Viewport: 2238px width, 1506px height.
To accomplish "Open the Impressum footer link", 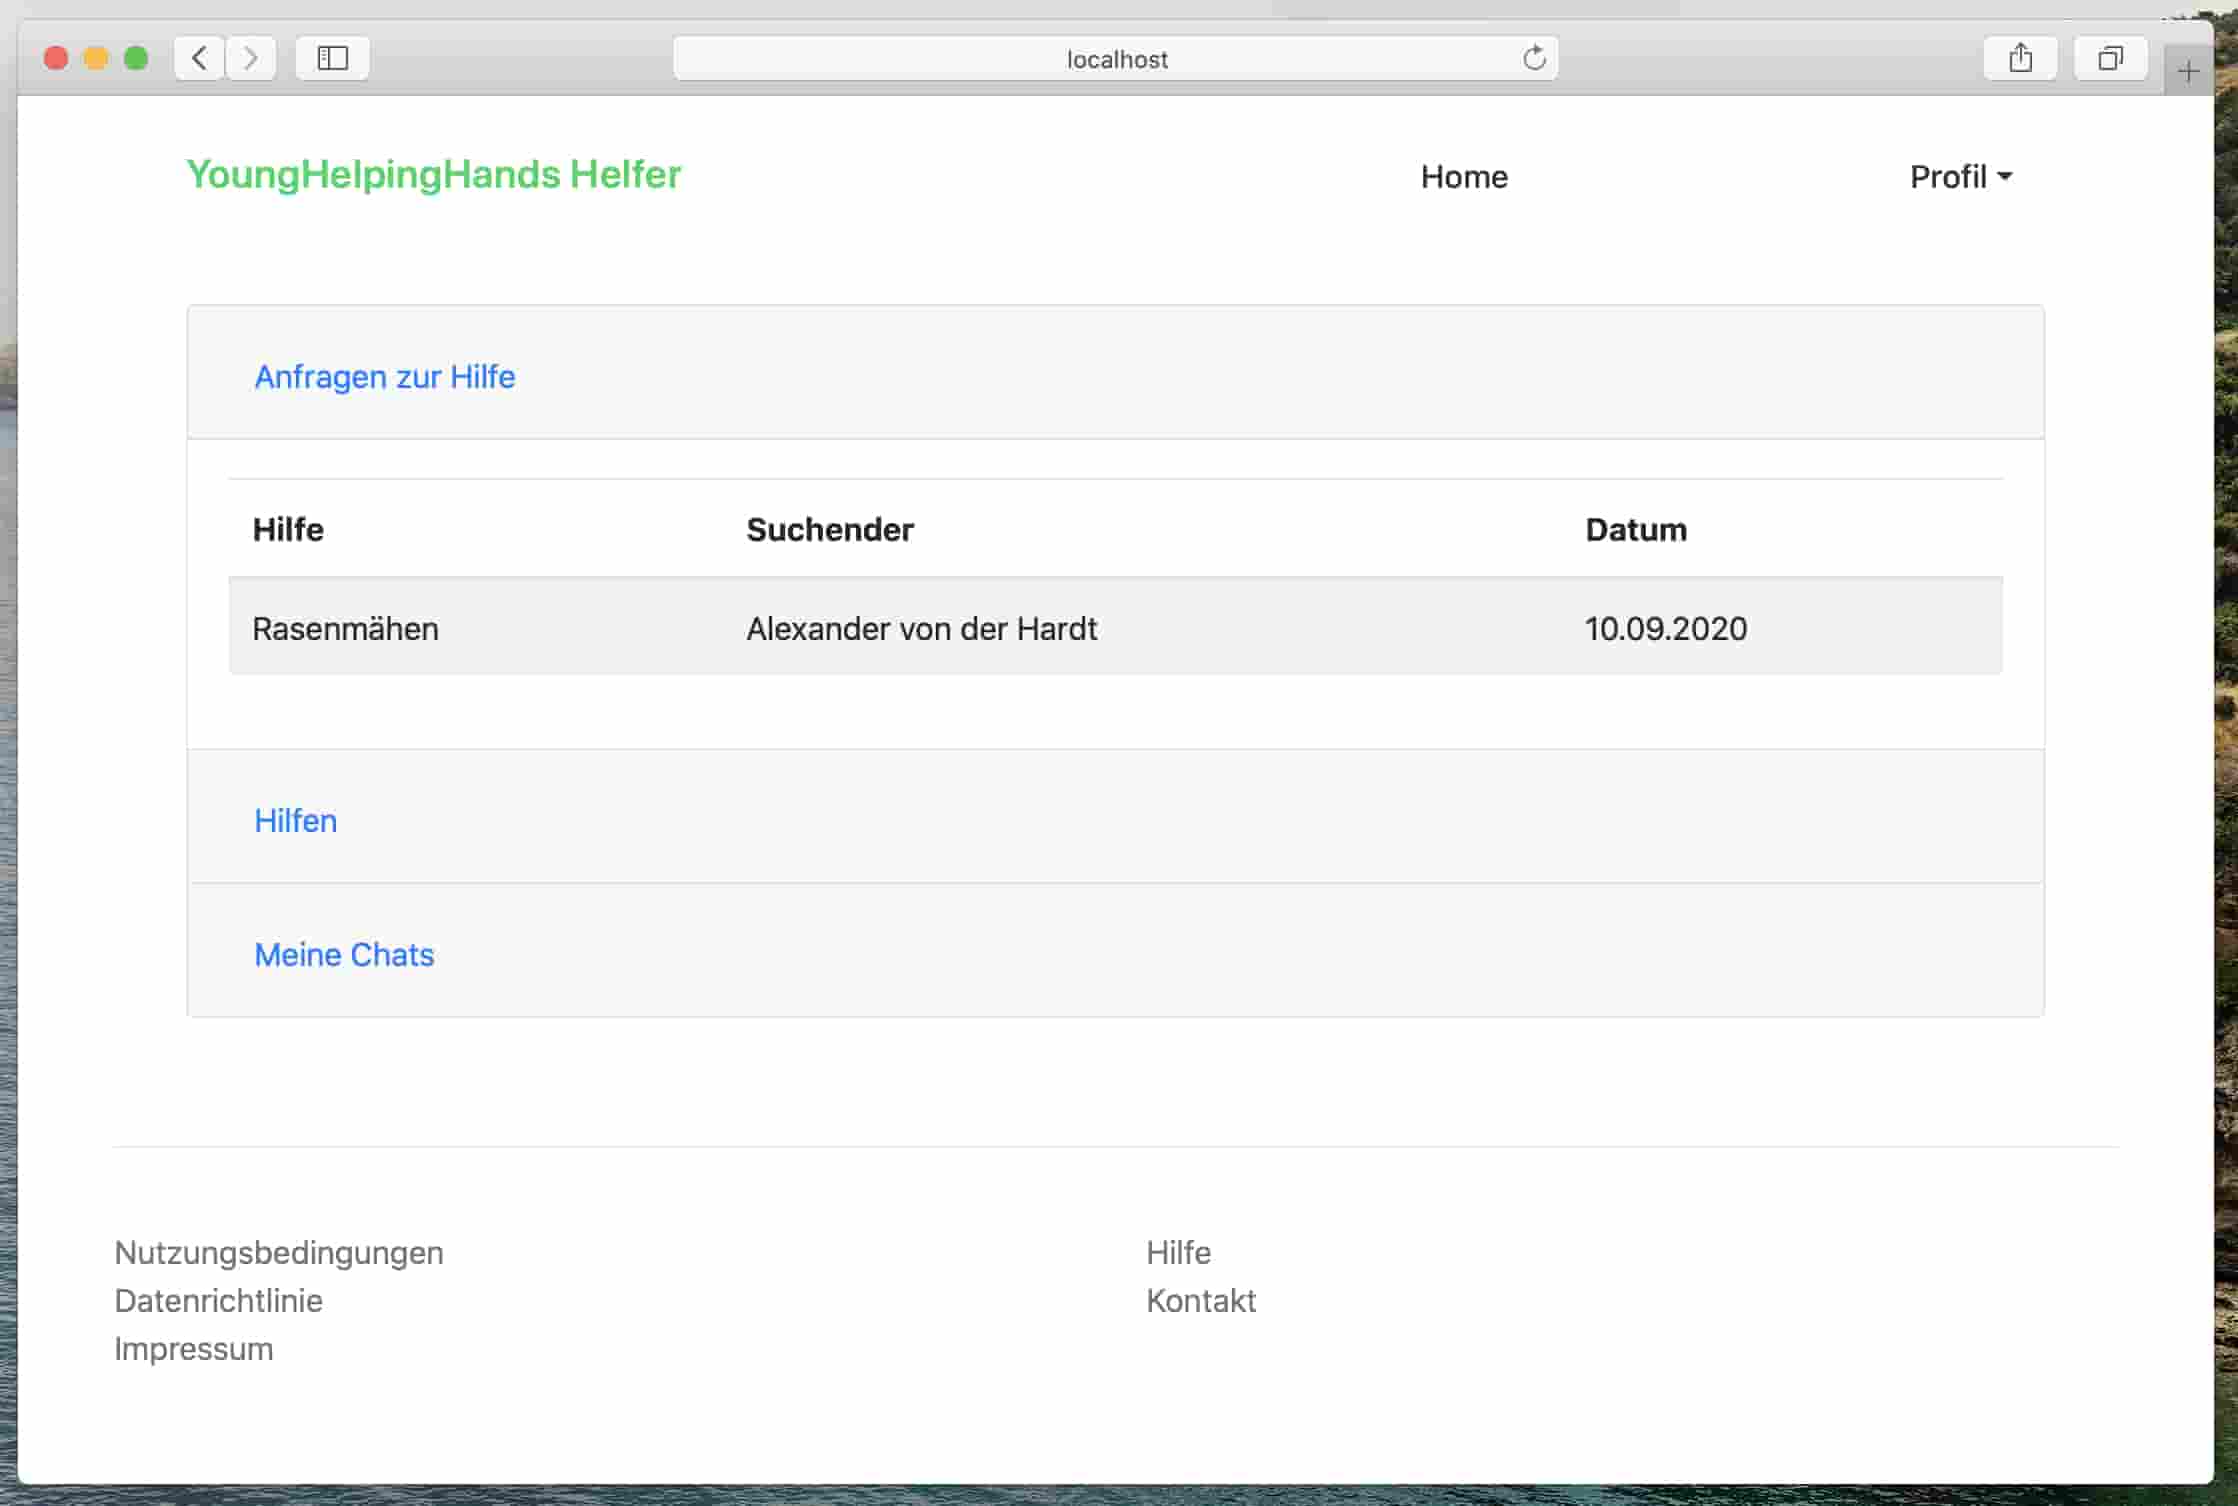I will tap(194, 1349).
